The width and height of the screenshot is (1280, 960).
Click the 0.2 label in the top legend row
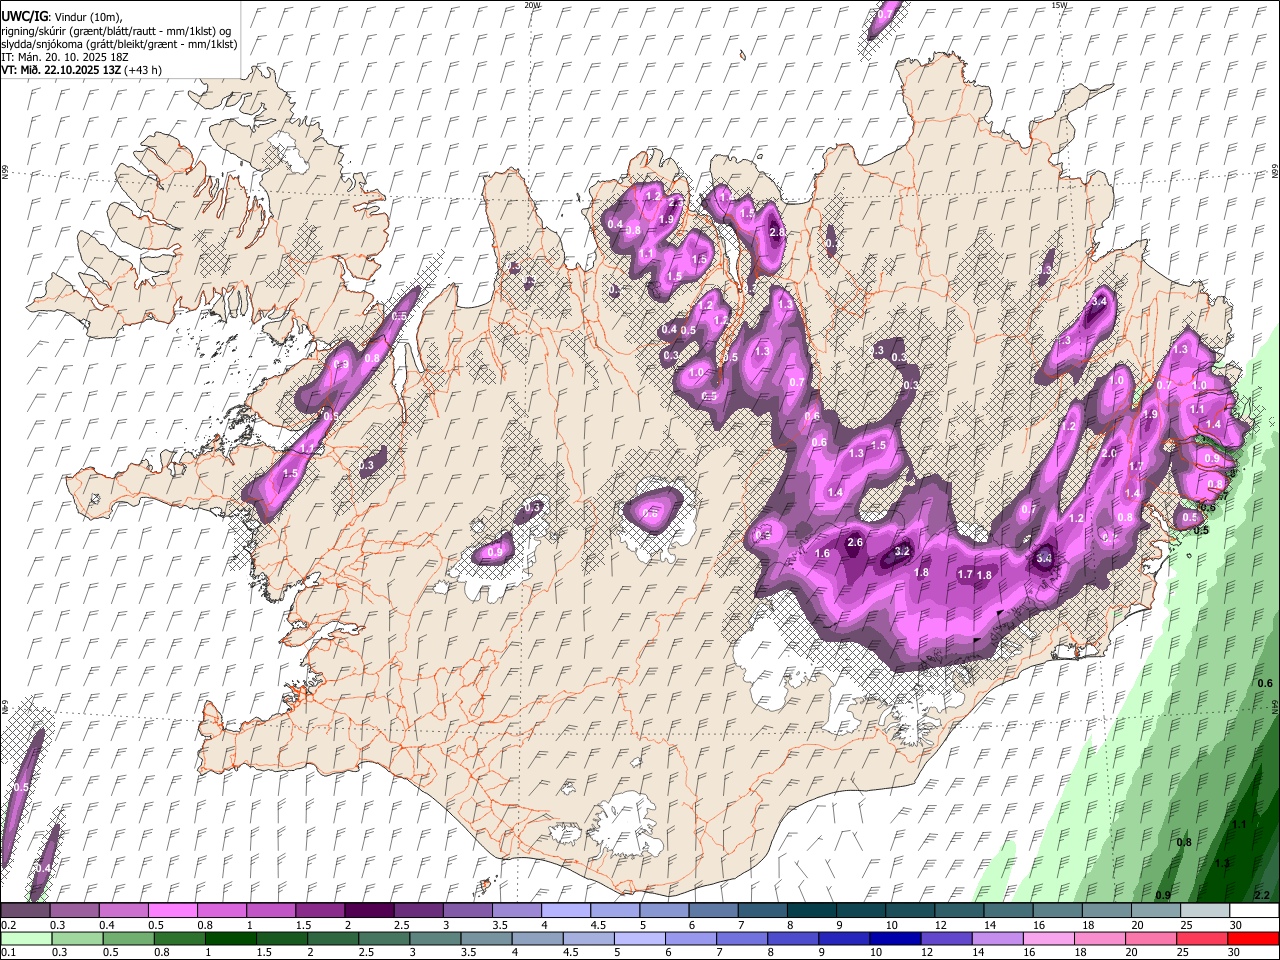tap(8, 925)
